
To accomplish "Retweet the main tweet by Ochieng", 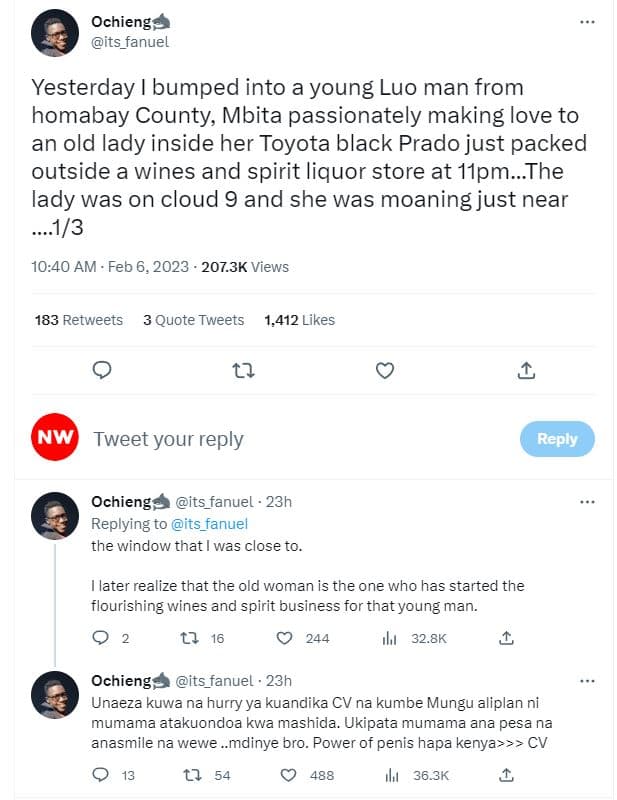I will tap(243, 371).
